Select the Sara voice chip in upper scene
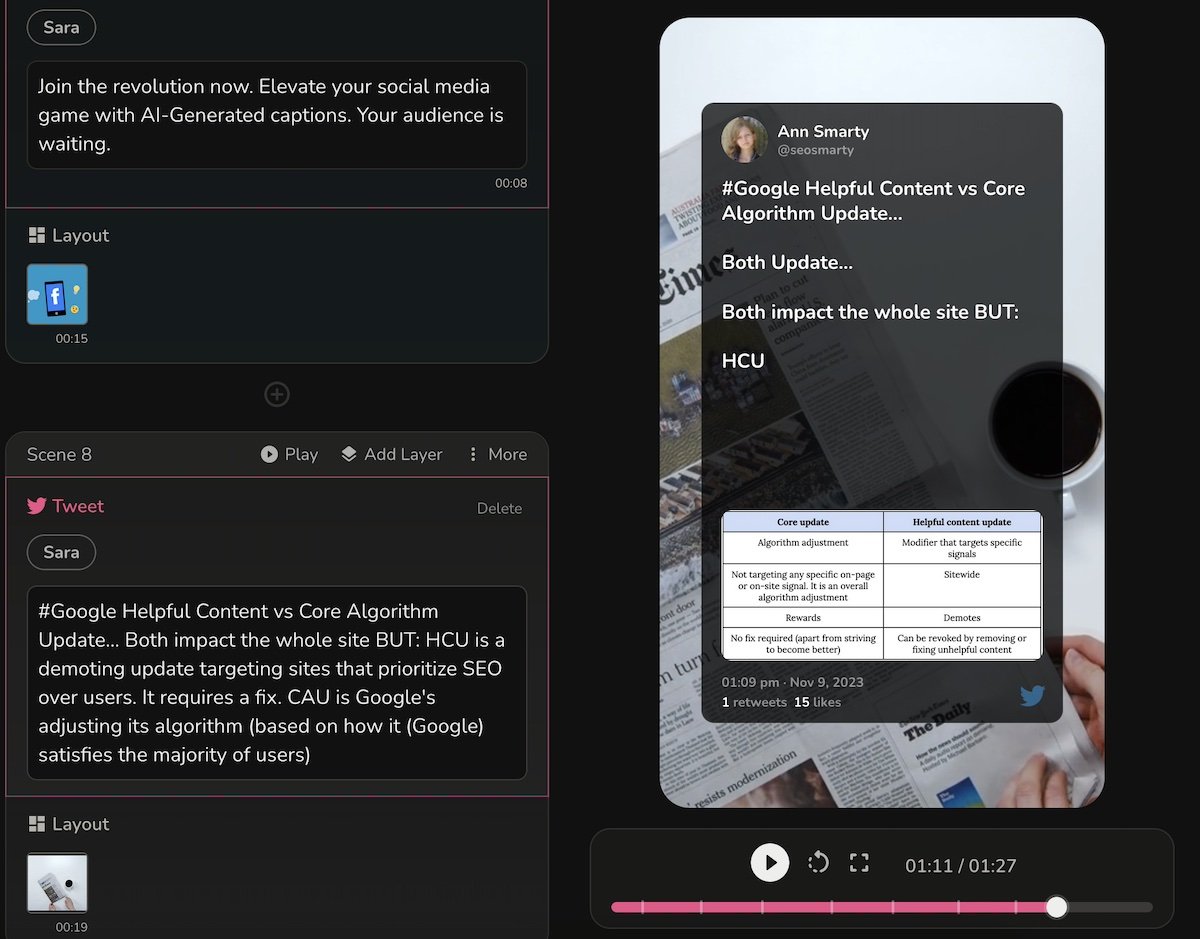The image size is (1200, 939). pos(61,27)
